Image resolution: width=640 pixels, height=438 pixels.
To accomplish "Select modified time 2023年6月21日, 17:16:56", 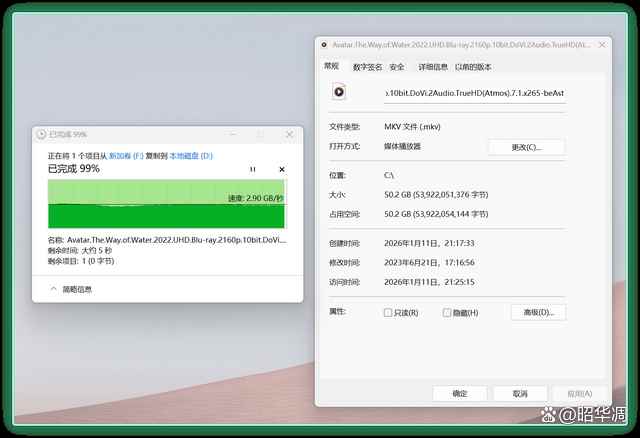I will [x=429, y=262].
